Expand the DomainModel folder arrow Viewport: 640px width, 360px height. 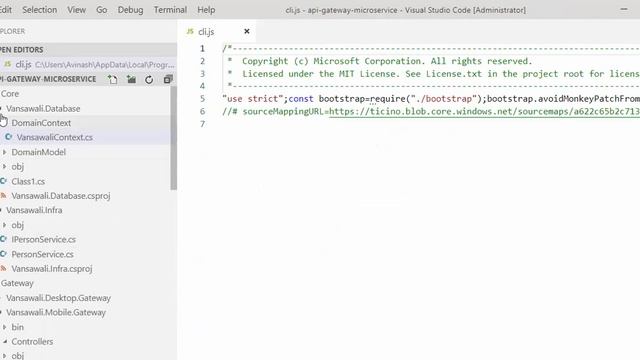(x=4, y=152)
